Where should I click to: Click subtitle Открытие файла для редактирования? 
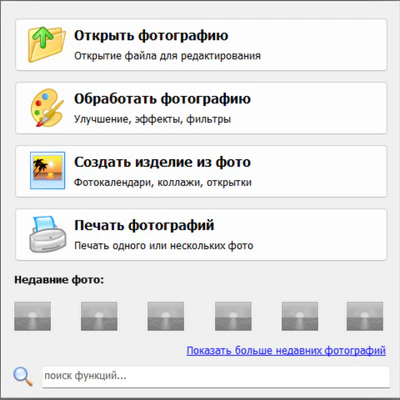167,56
